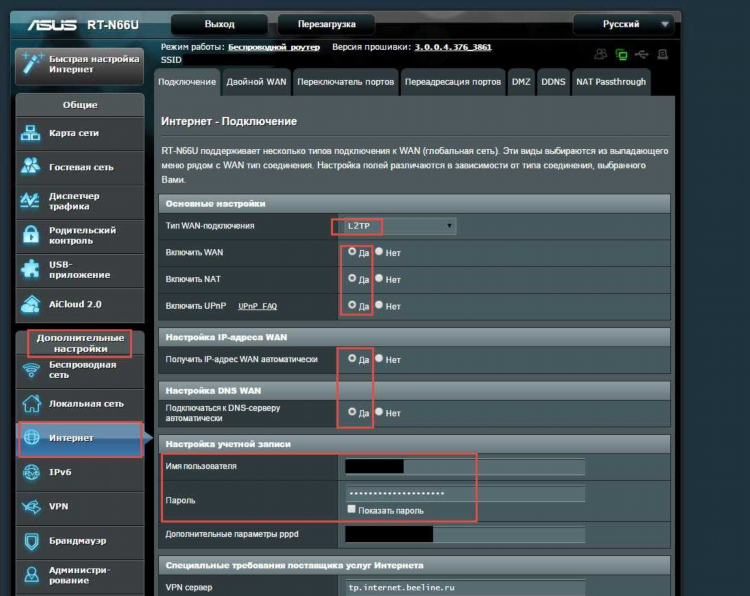Click the USB status icon in header
Screen dimensions: 750x596
pyautogui.click(x=641, y=54)
